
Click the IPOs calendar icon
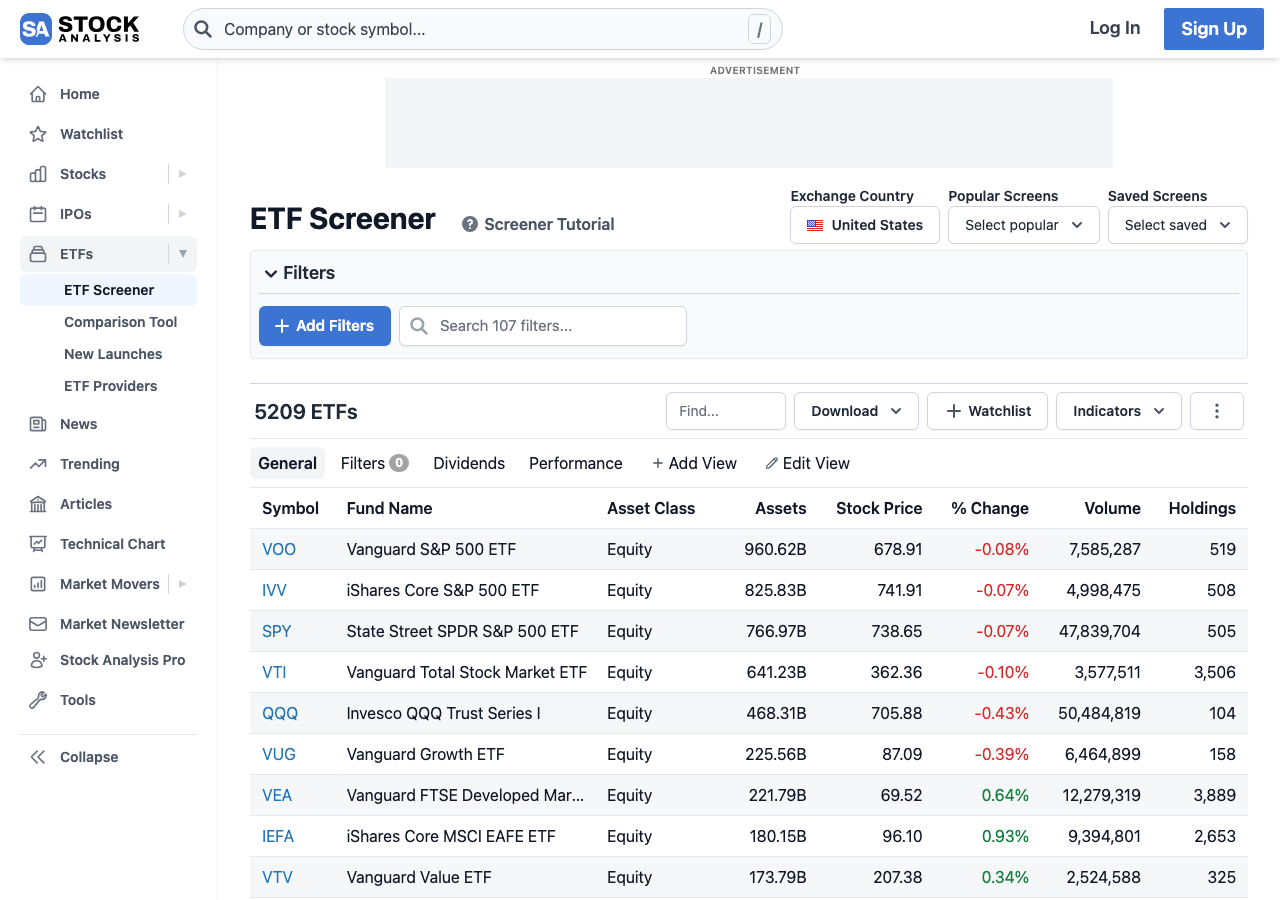click(x=38, y=214)
